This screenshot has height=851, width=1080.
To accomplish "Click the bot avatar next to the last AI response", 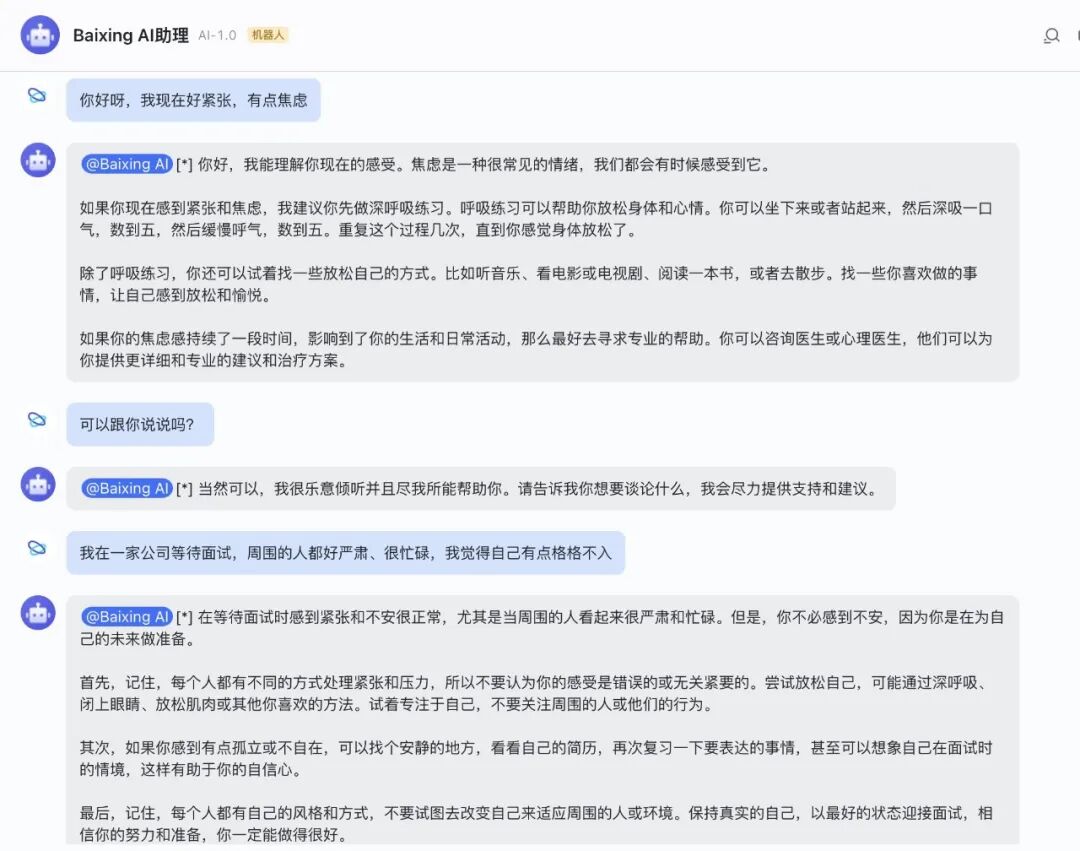I will [x=37, y=615].
